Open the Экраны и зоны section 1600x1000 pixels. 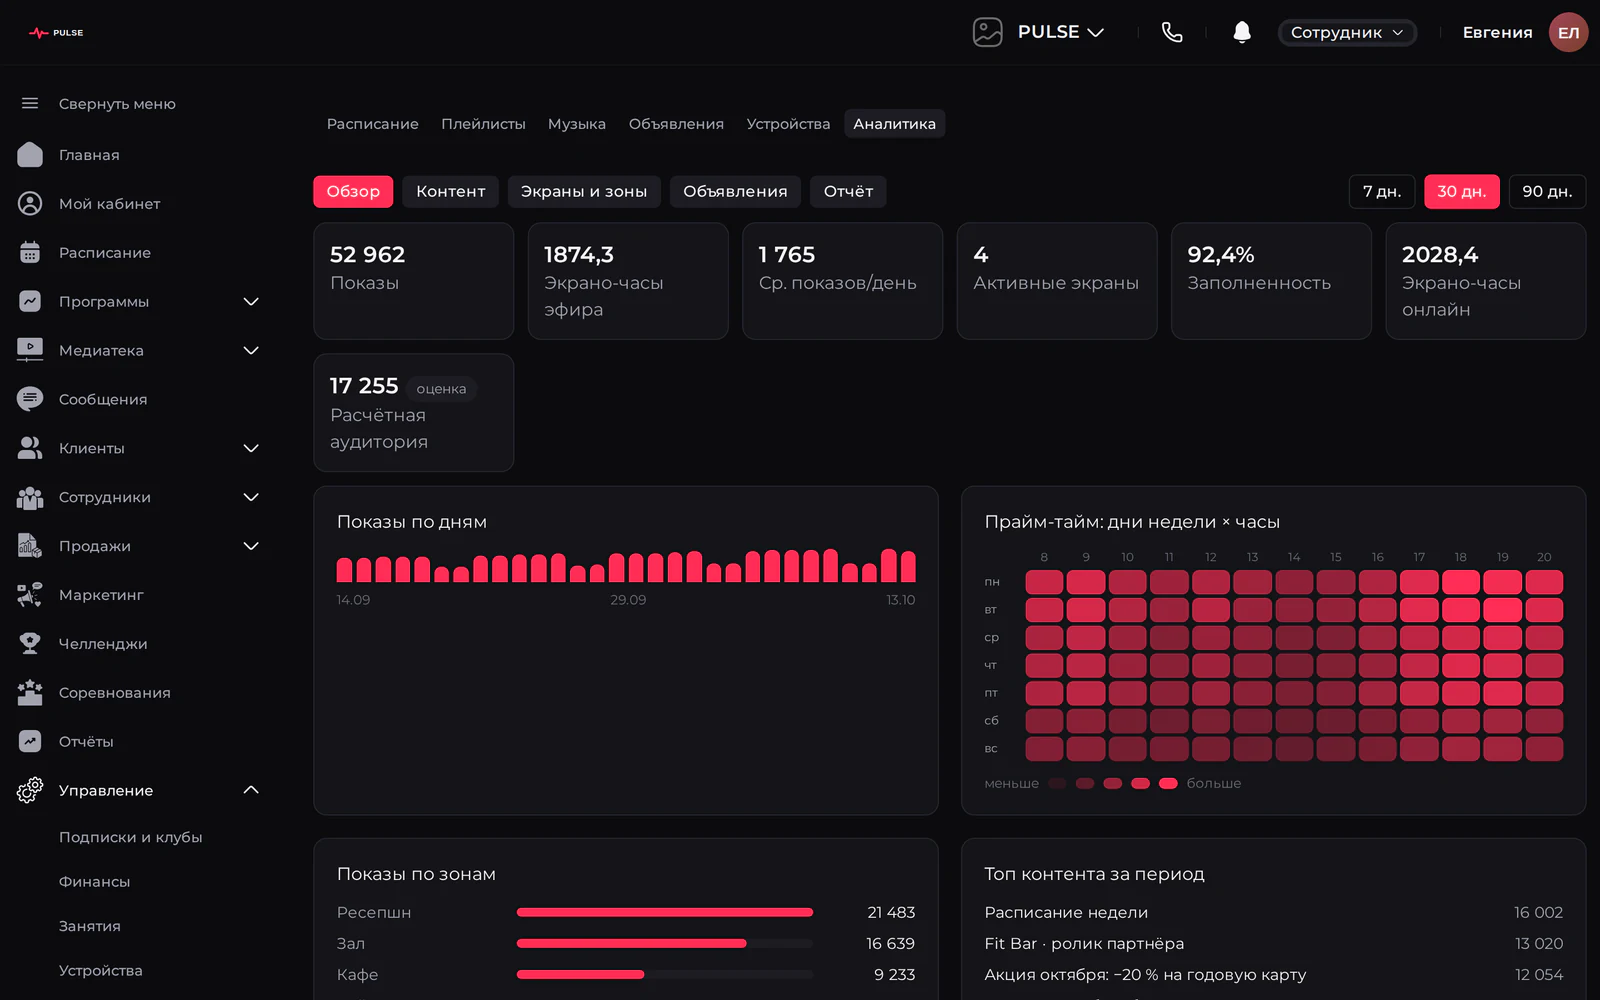pos(584,191)
